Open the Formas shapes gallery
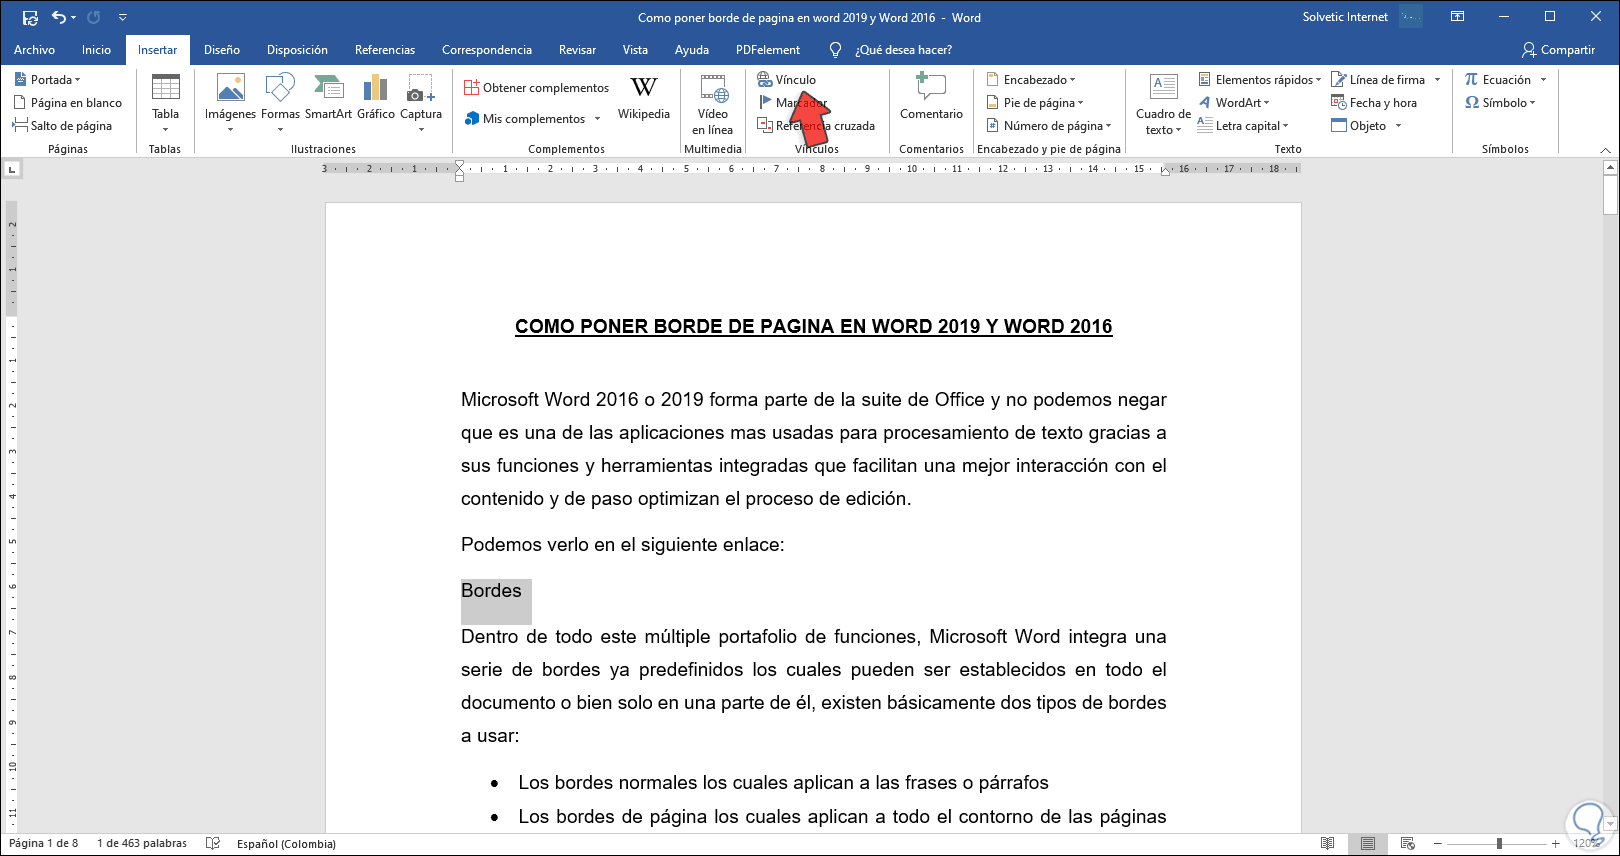Image resolution: width=1620 pixels, height=856 pixels. [280, 103]
